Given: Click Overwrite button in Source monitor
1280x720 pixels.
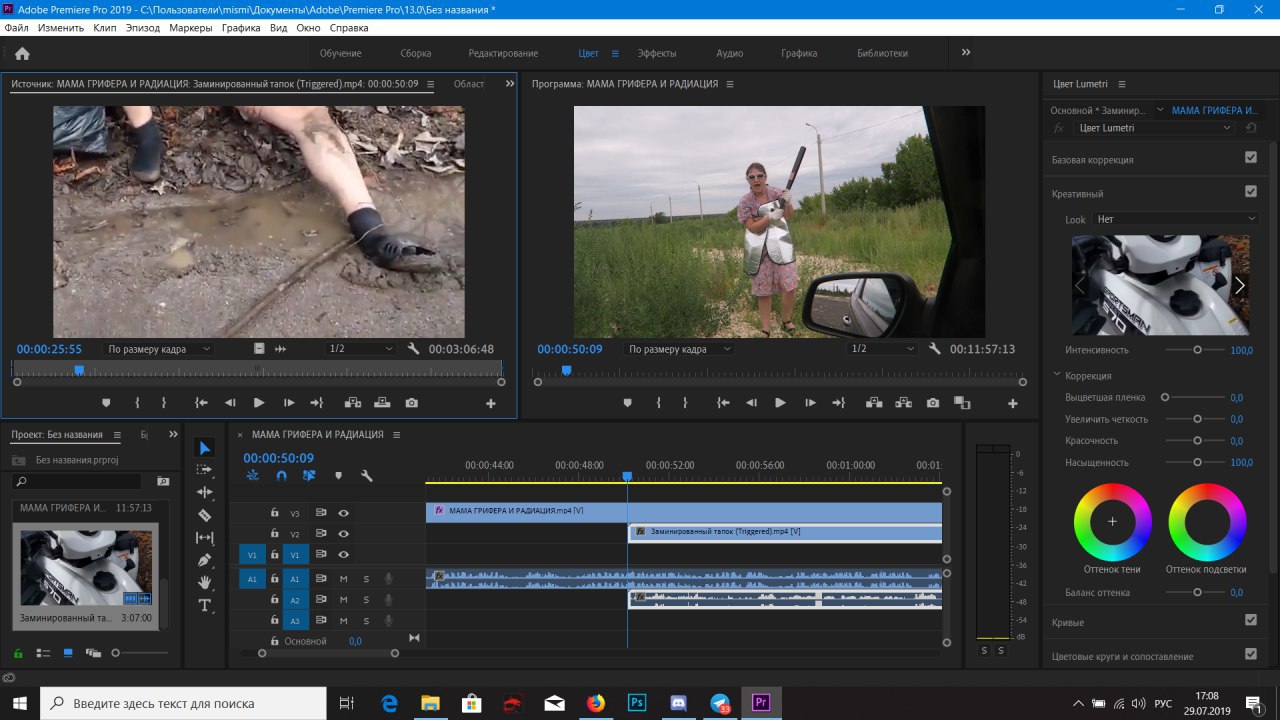Looking at the screenshot, I should point(382,403).
